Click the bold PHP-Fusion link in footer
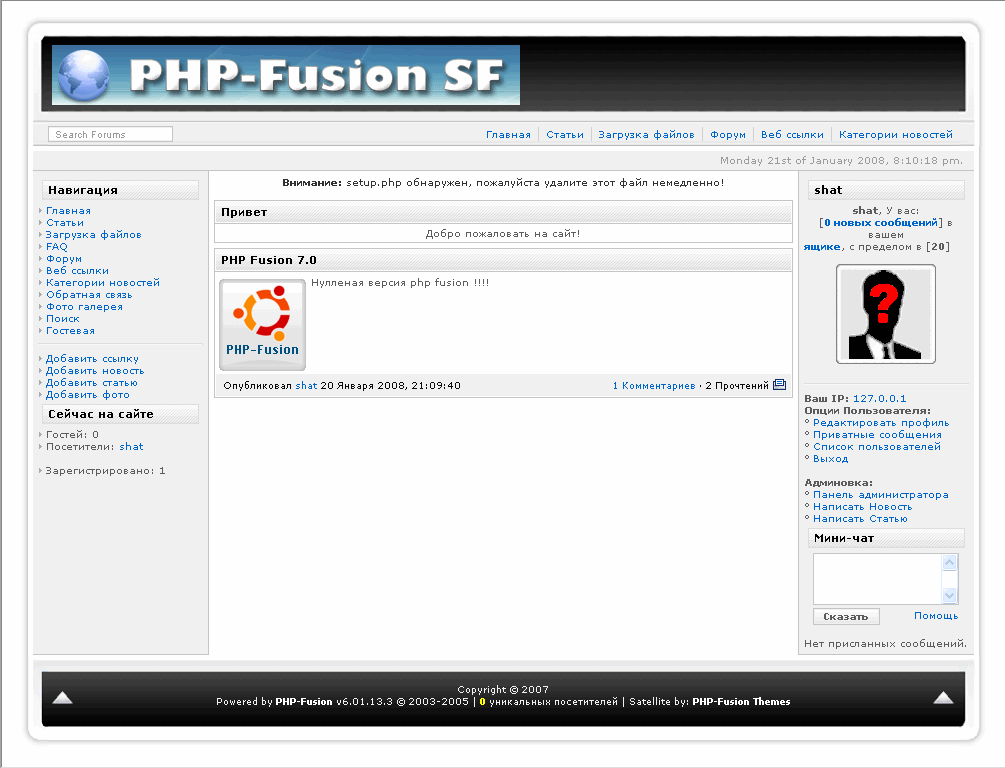The height and width of the screenshot is (768, 1005). (304, 702)
